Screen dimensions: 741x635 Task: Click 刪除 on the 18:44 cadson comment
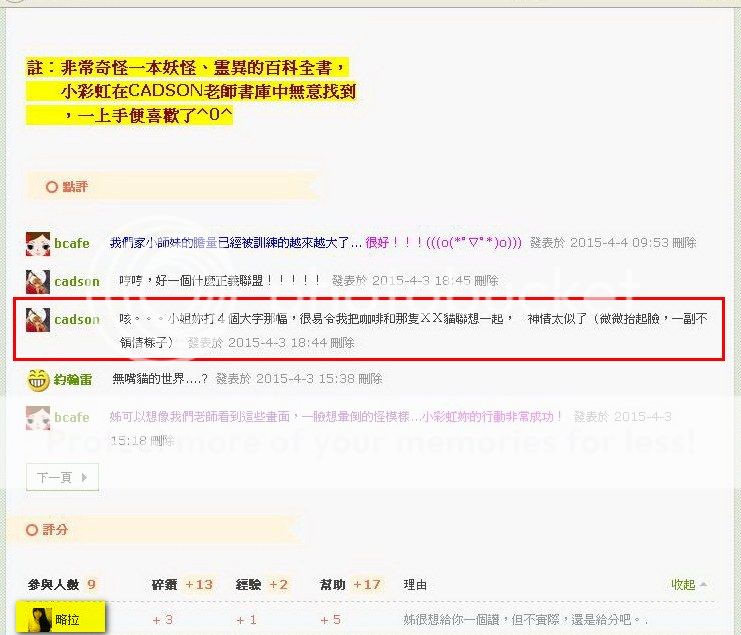coord(342,342)
